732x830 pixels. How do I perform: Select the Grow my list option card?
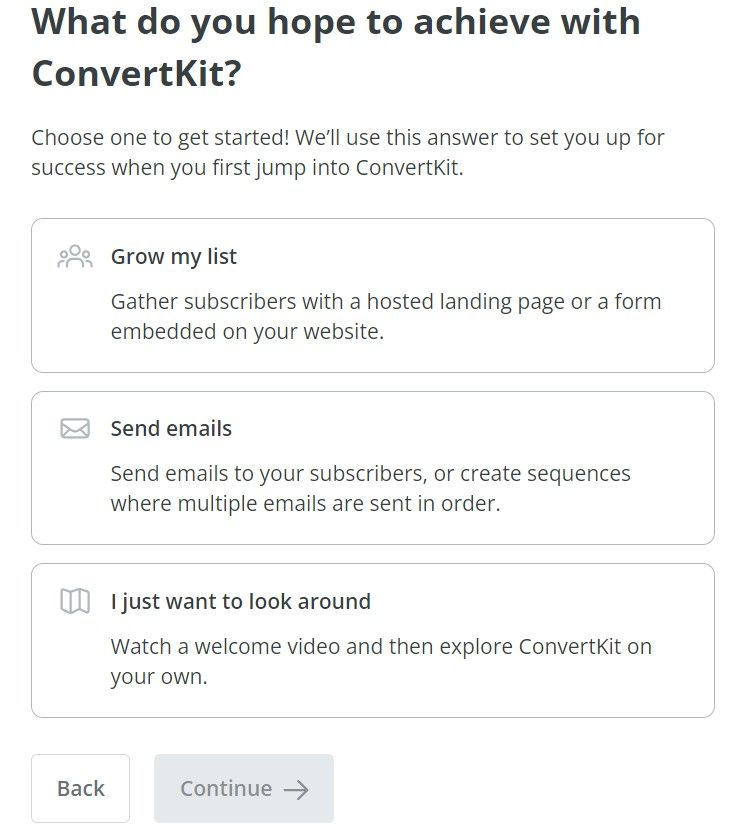[373, 295]
